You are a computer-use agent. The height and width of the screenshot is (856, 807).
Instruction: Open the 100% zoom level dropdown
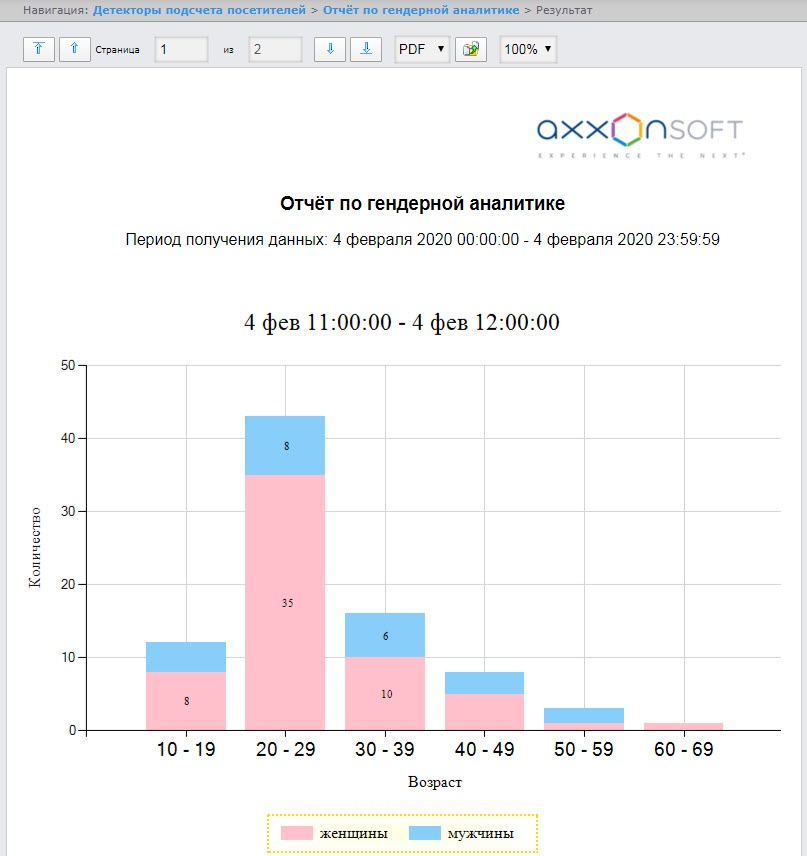(528, 49)
